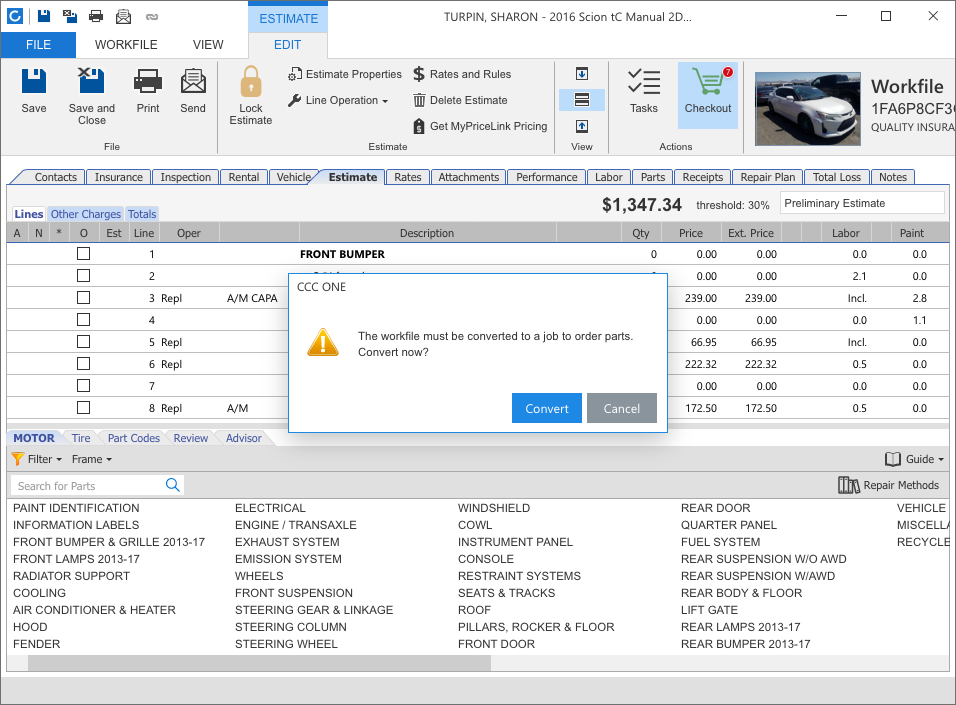Click the Description column header

point(427,233)
